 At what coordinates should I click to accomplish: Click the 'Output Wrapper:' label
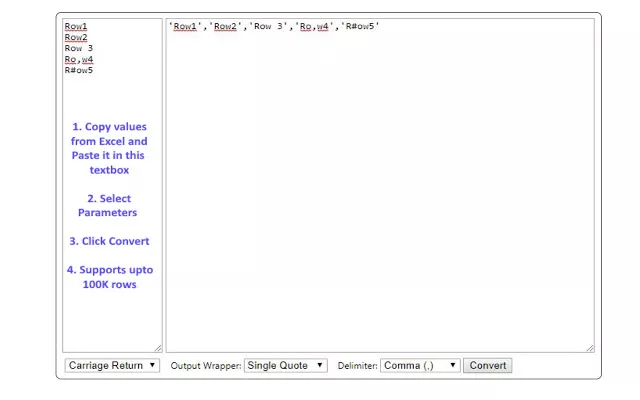click(x=206, y=366)
